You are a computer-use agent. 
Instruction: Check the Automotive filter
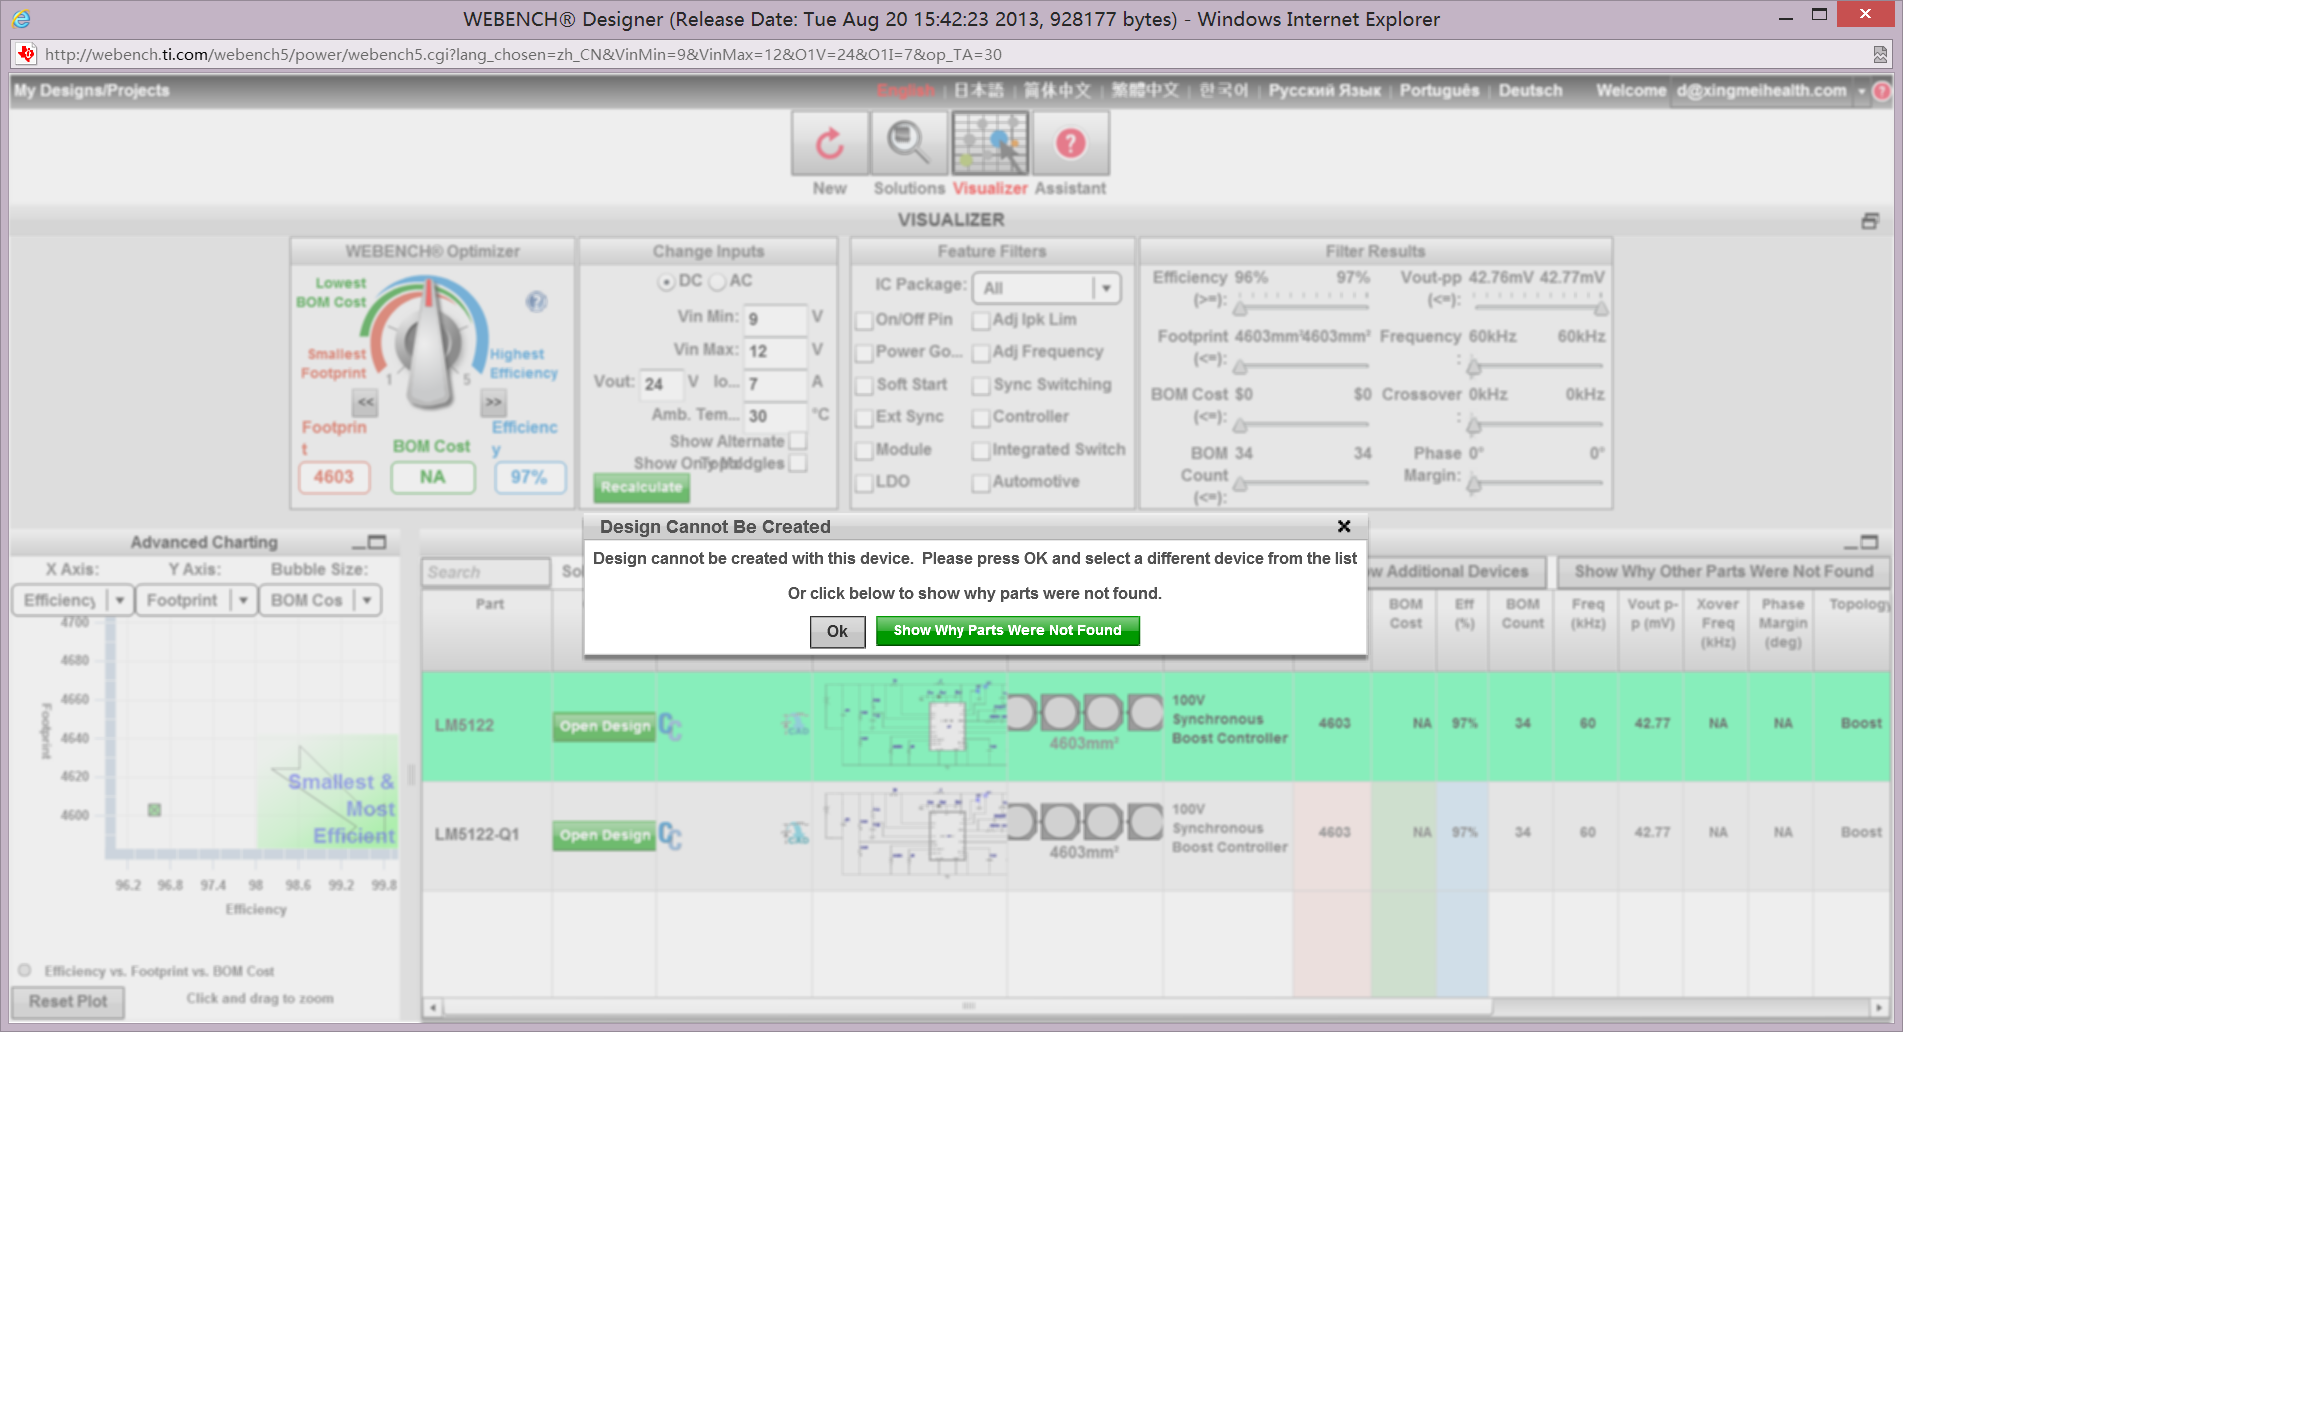tap(981, 483)
